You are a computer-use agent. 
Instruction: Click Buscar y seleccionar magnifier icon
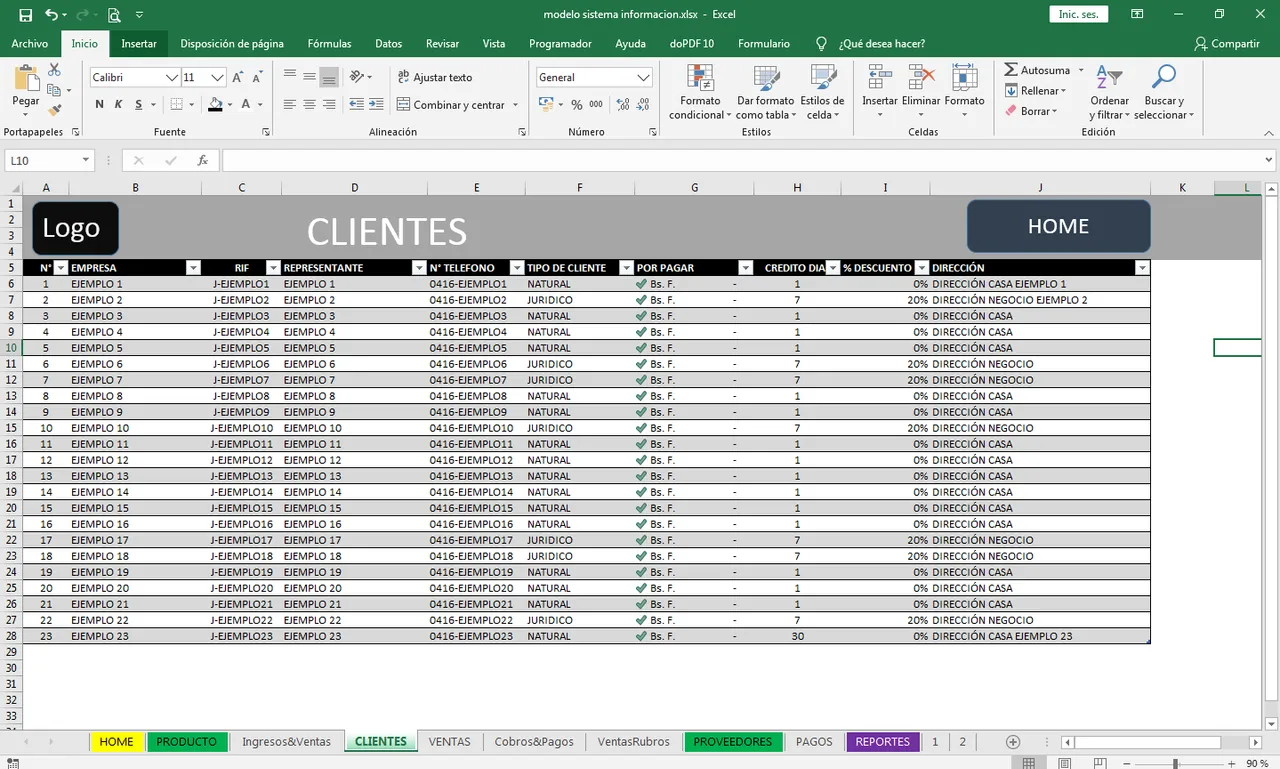coord(1163,78)
